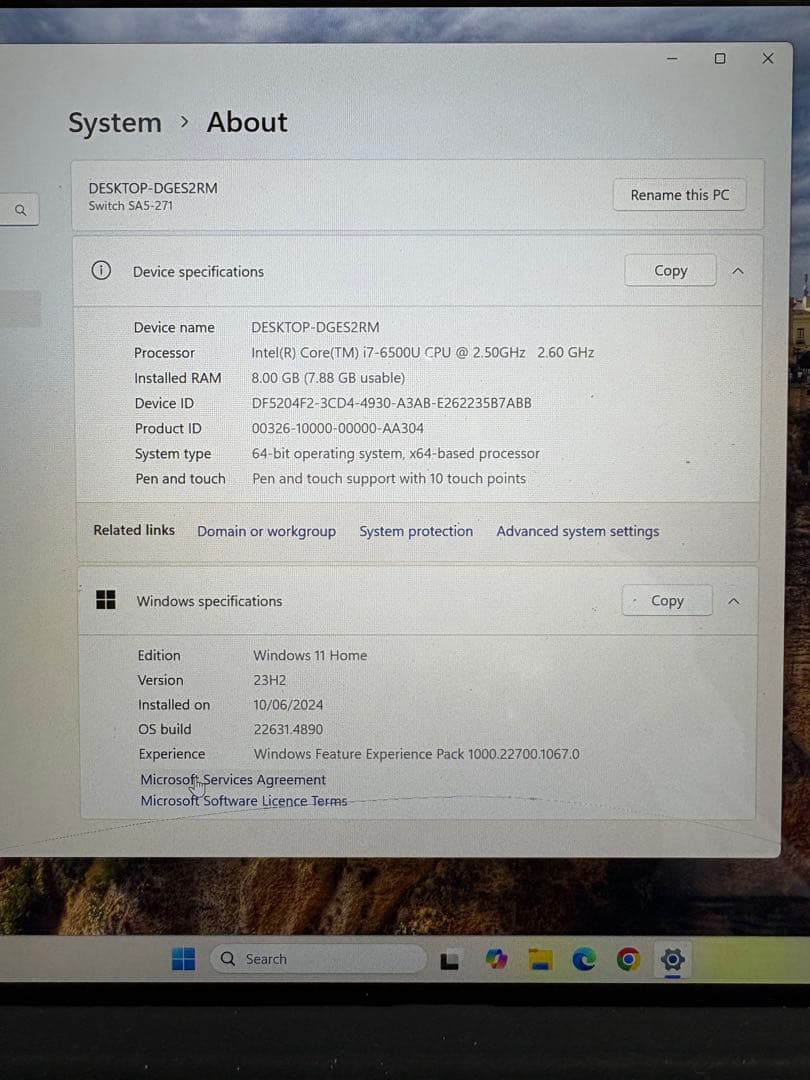Image resolution: width=810 pixels, height=1080 pixels.
Task: Open the Microsoft Services Agreement
Action: coord(232,779)
